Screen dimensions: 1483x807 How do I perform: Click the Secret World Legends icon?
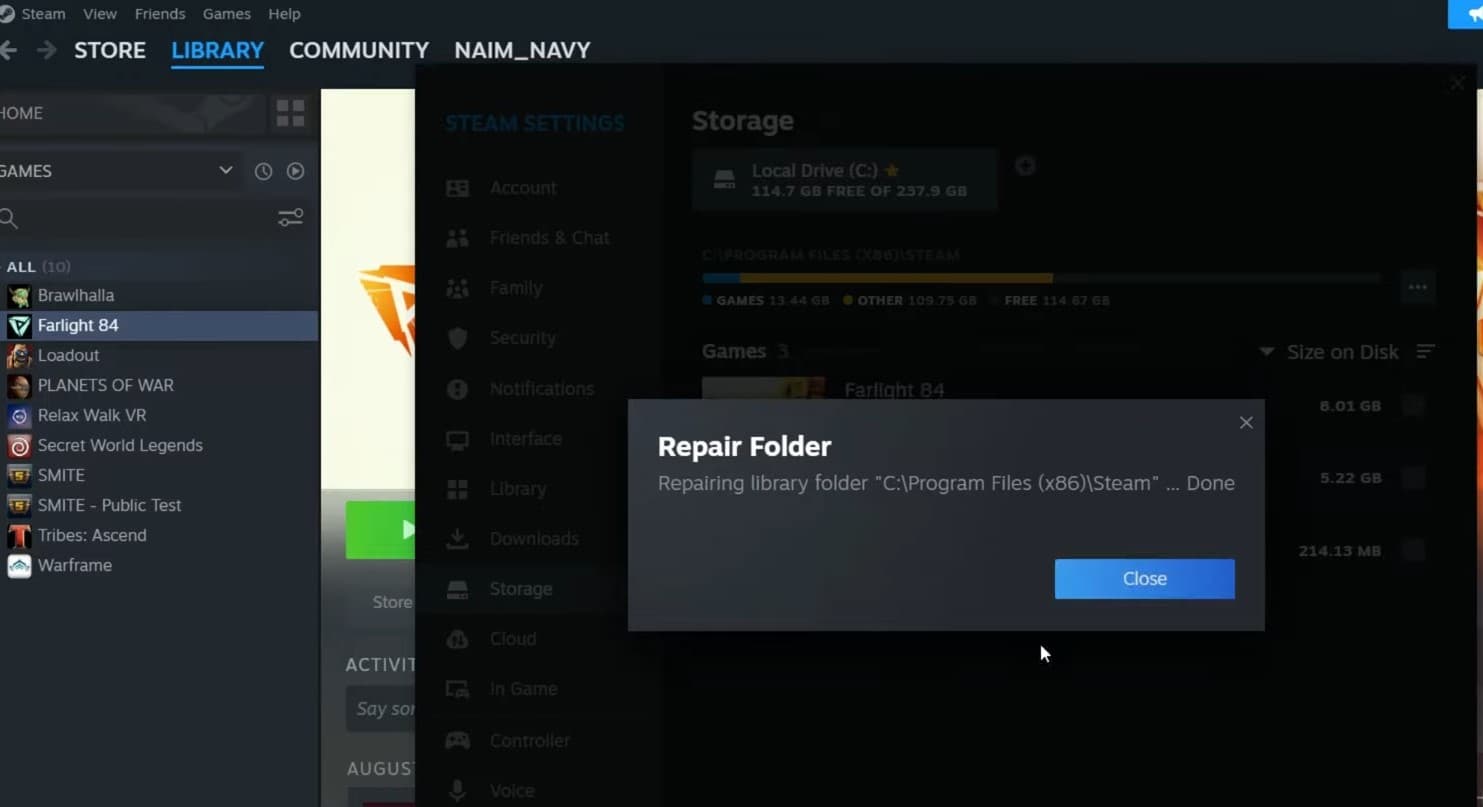(19, 446)
